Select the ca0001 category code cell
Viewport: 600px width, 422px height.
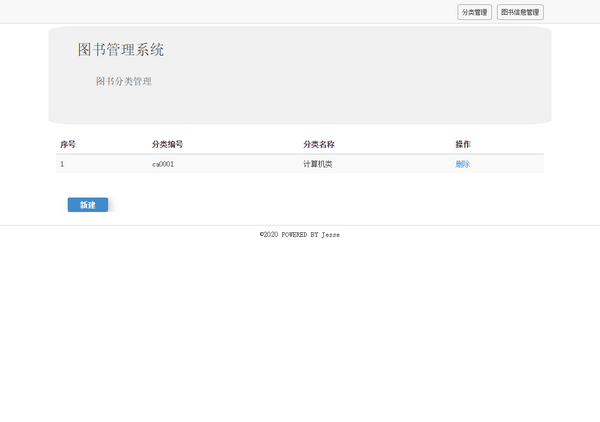point(163,164)
